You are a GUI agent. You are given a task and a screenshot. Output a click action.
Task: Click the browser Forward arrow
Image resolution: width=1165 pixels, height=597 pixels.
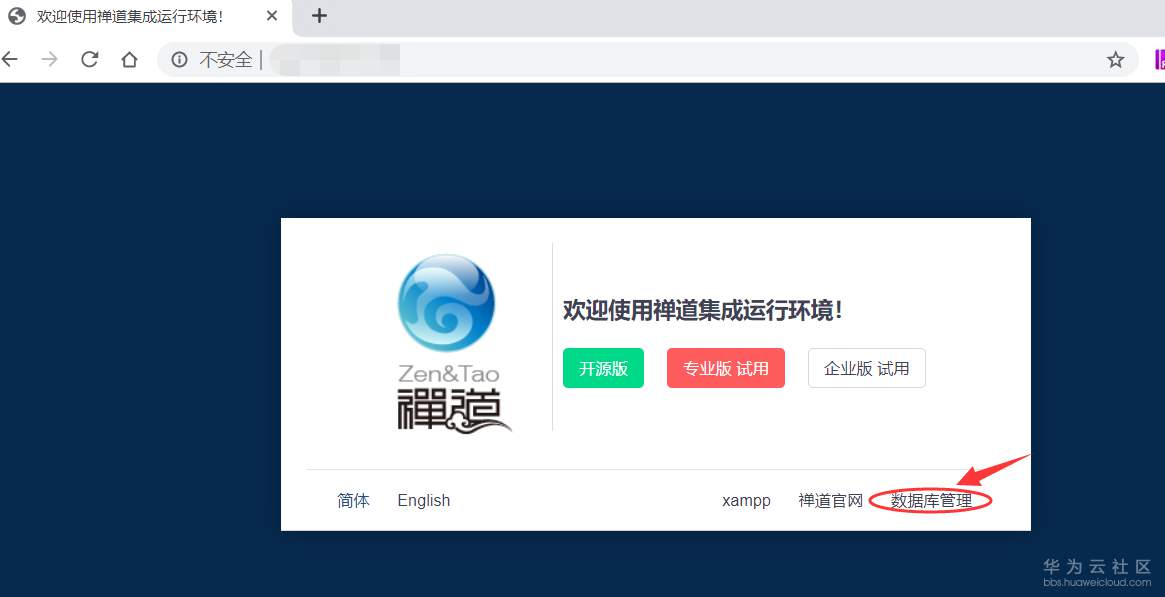click(x=48, y=59)
